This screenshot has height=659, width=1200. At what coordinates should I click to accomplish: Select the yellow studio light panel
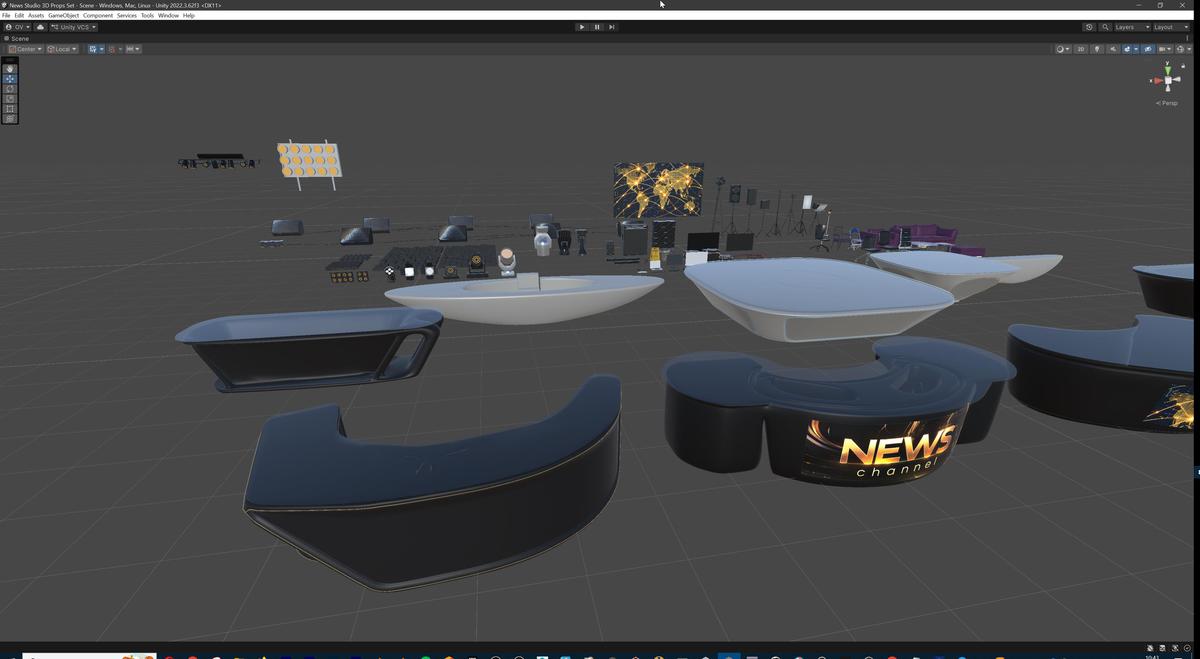(309, 161)
